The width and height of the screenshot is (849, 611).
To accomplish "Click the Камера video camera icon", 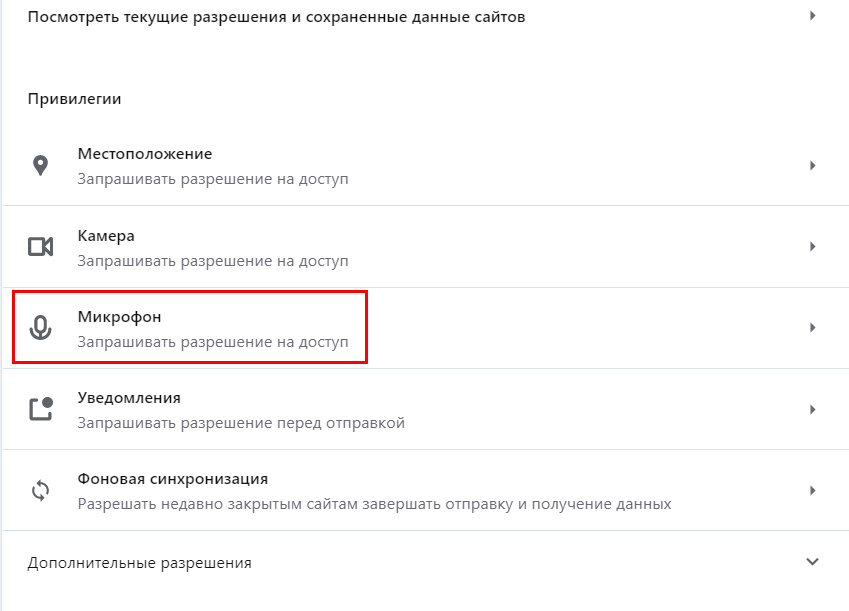I will pyautogui.click(x=40, y=247).
